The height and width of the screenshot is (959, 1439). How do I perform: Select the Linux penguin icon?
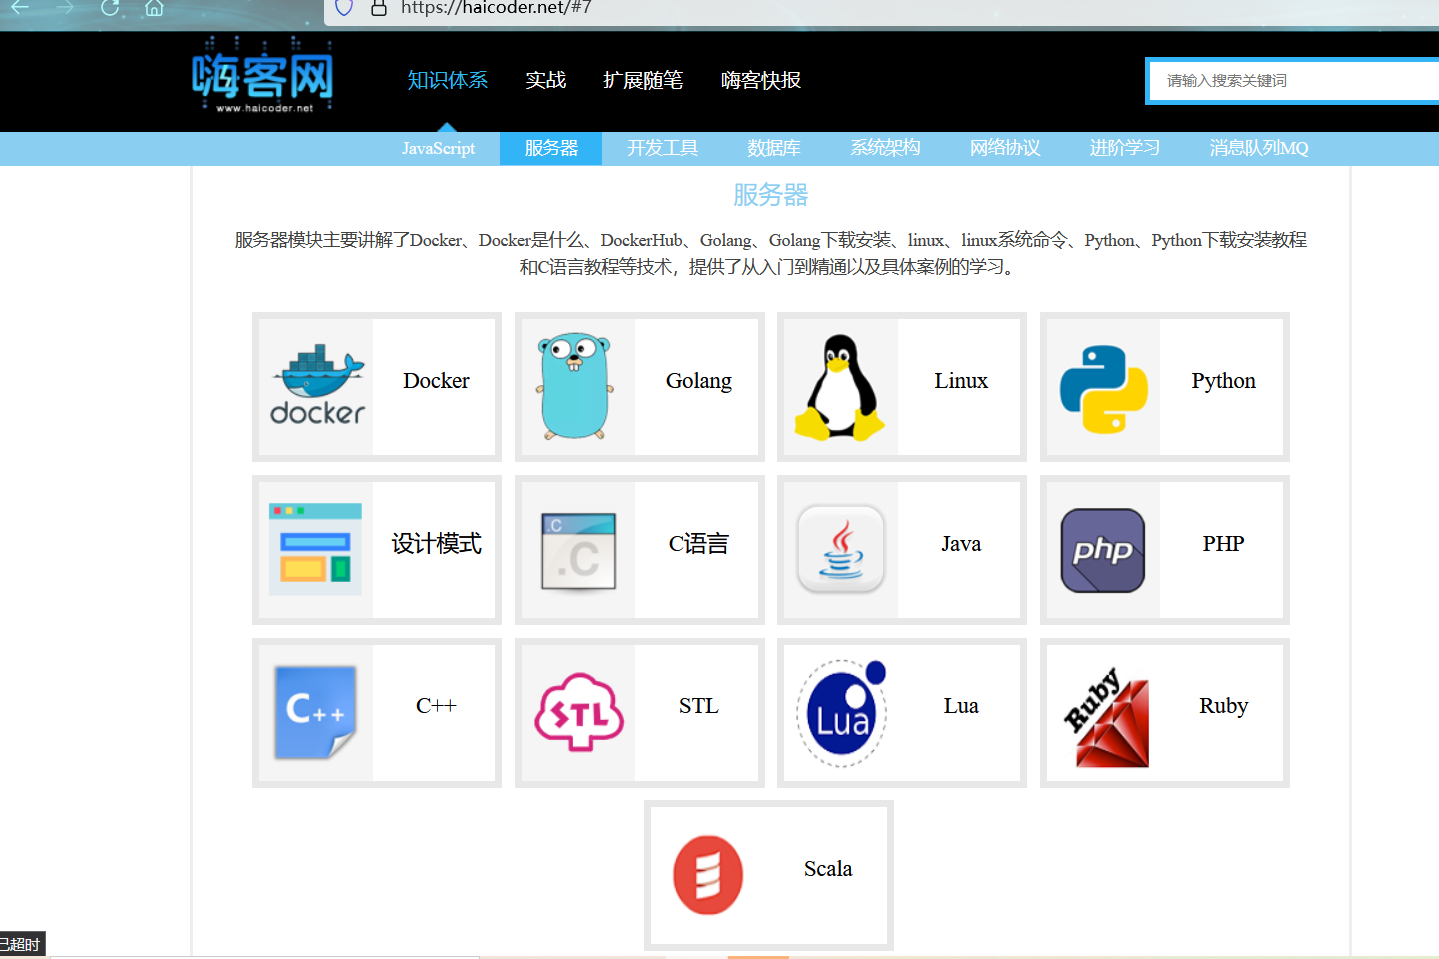(x=839, y=387)
